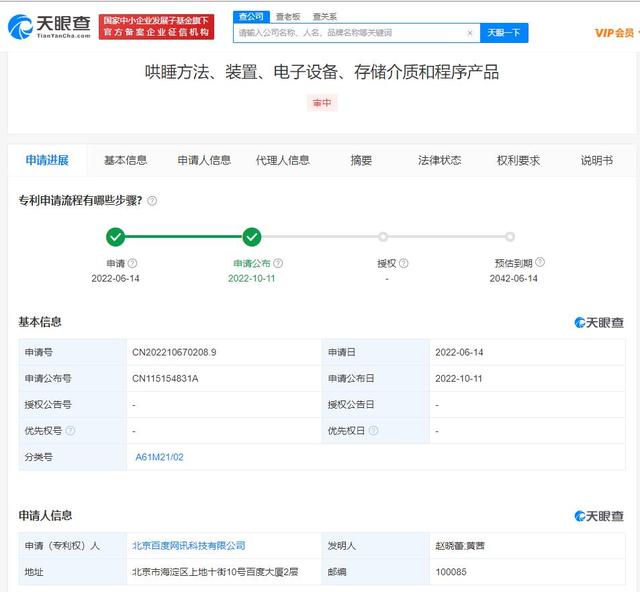Open classification link A61M21/02
The image size is (640, 592).
pos(160,457)
